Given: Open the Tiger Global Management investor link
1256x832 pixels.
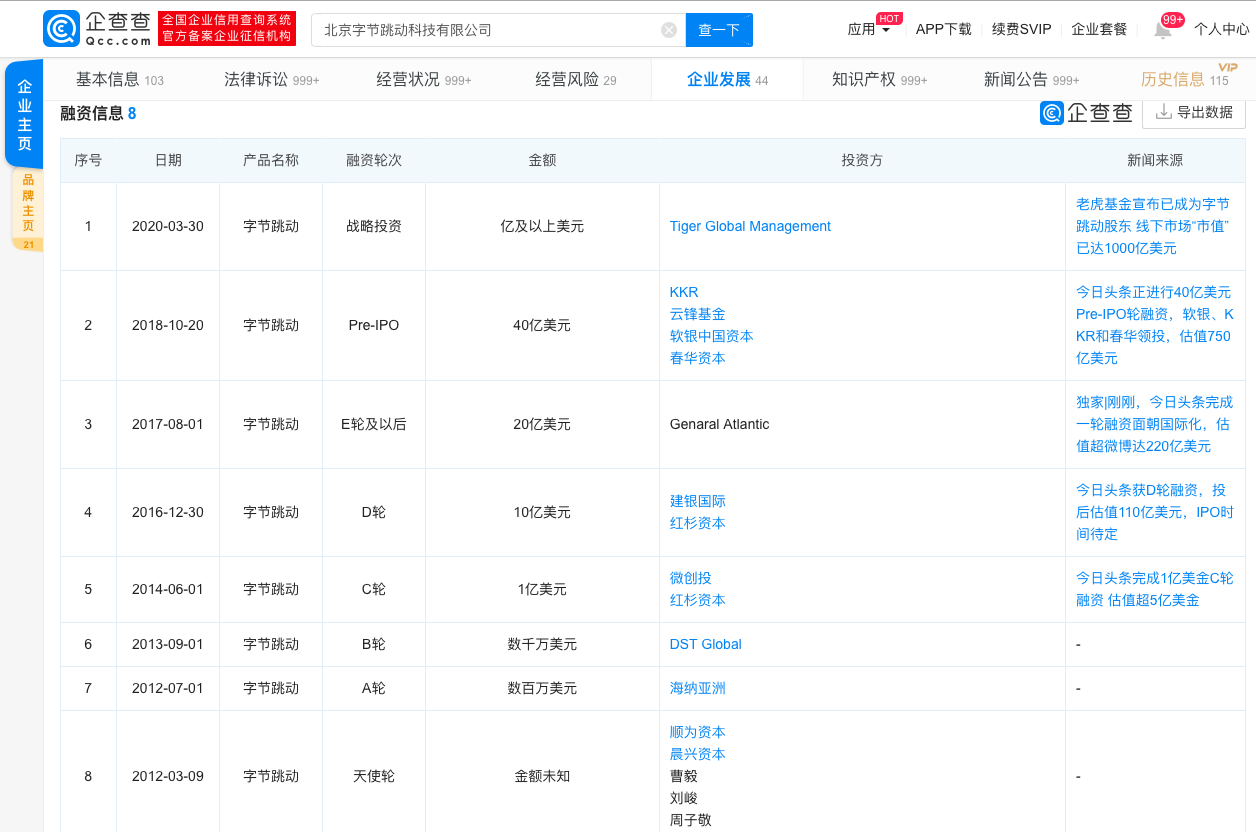Looking at the screenshot, I should tap(750, 226).
